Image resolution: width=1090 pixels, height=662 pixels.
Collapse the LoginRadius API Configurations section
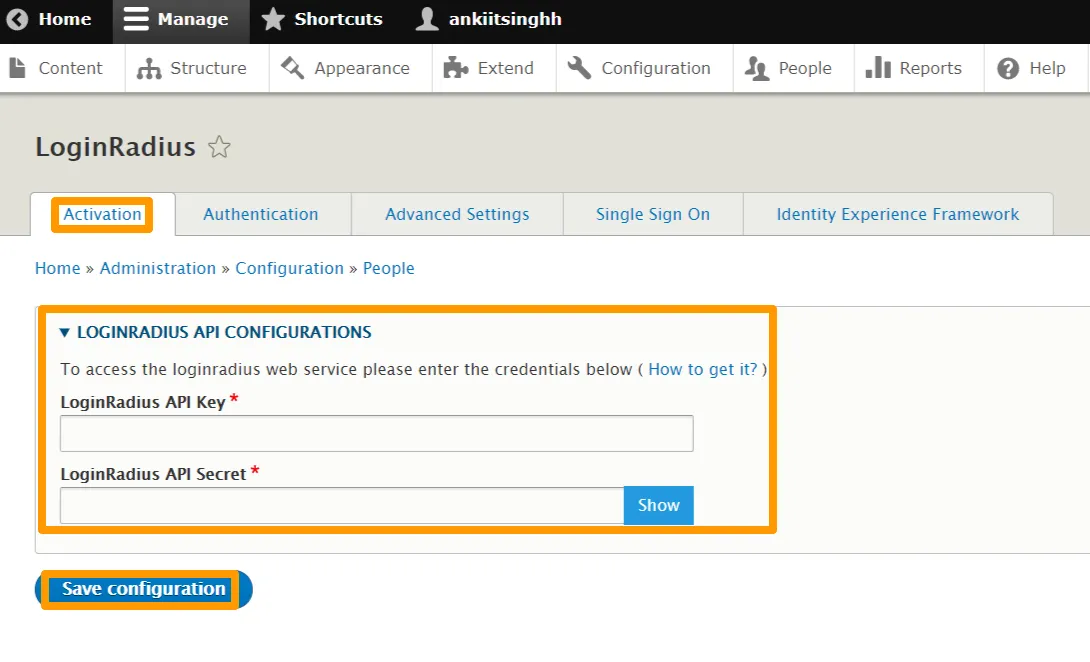215,332
